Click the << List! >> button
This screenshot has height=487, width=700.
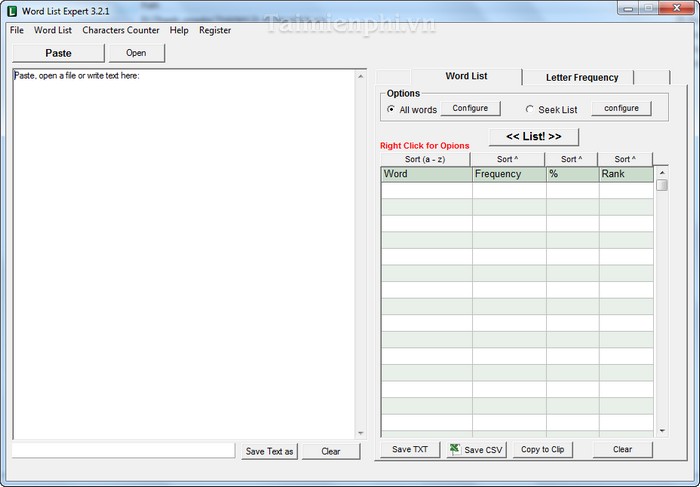click(533, 136)
